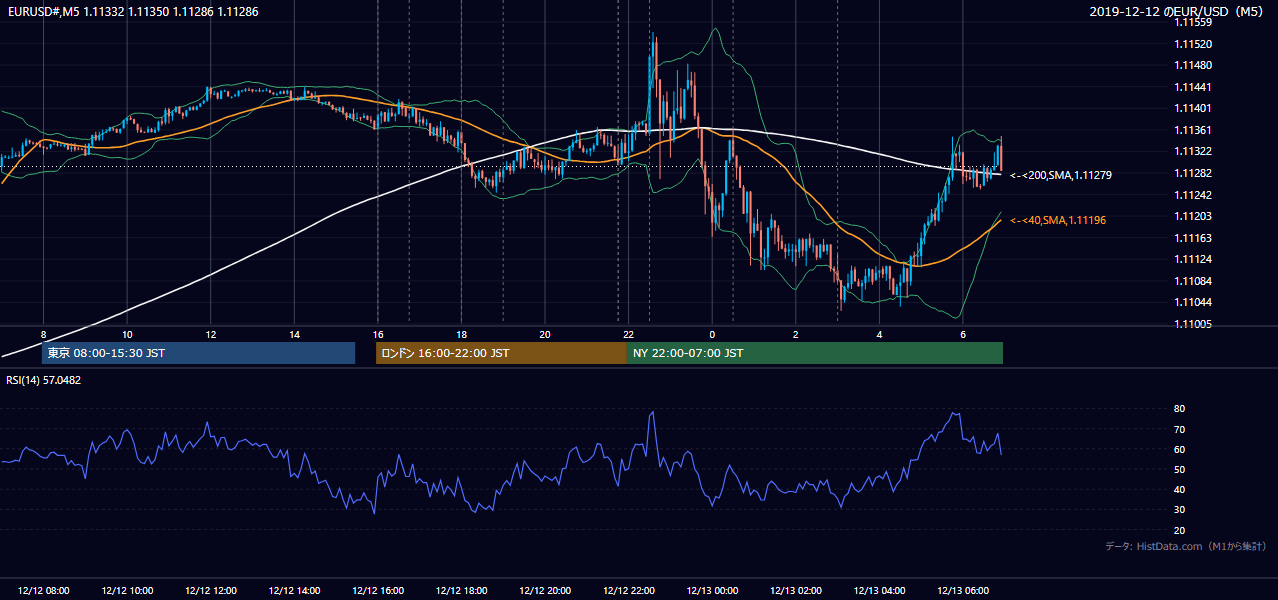This screenshot has width=1278, height=600.
Task: Click the 1.11084 price axis label
Action: point(1194,281)
